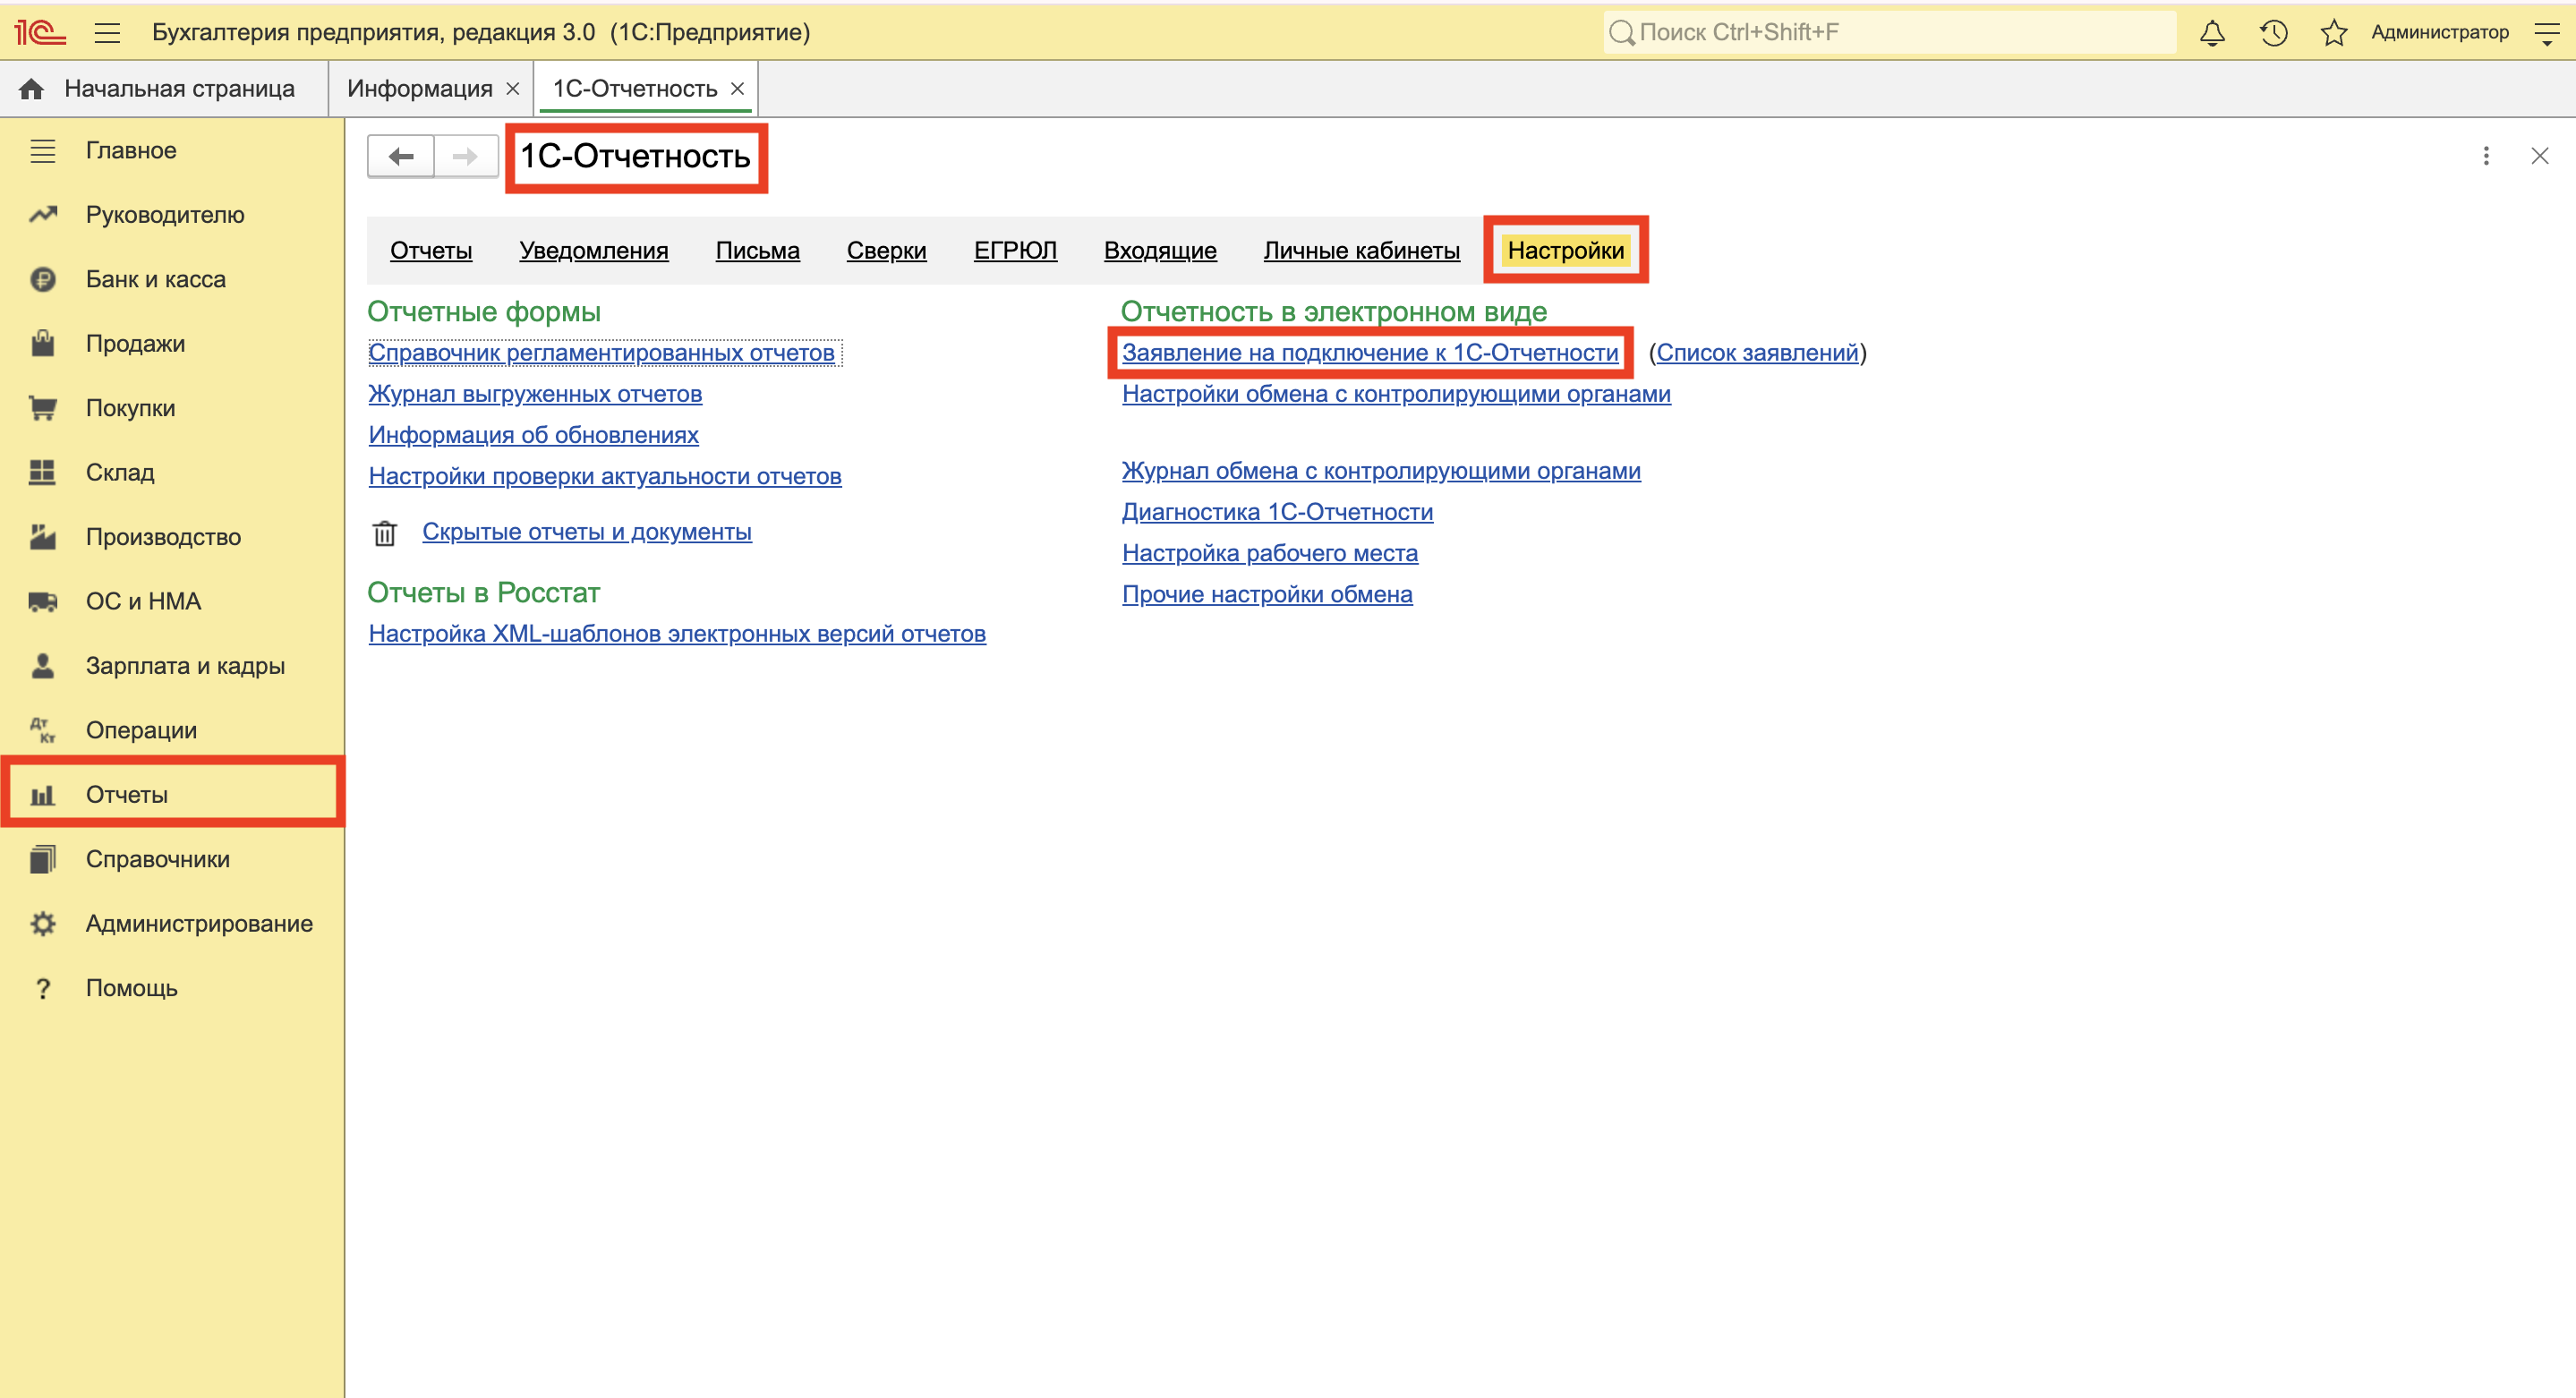Click the Администратор user name
The height and width of the screenshot is (1398, 2576).
tap(2440, 32)
